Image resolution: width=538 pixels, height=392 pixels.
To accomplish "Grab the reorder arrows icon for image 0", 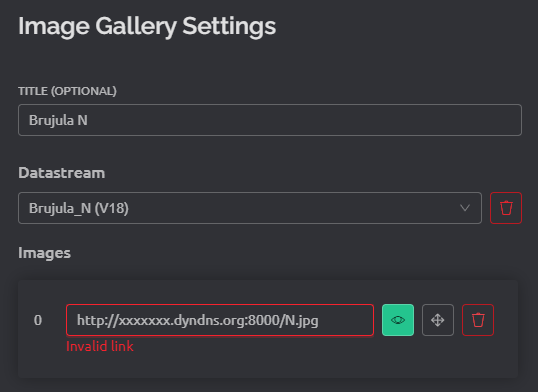I will [x=437, y=320].
